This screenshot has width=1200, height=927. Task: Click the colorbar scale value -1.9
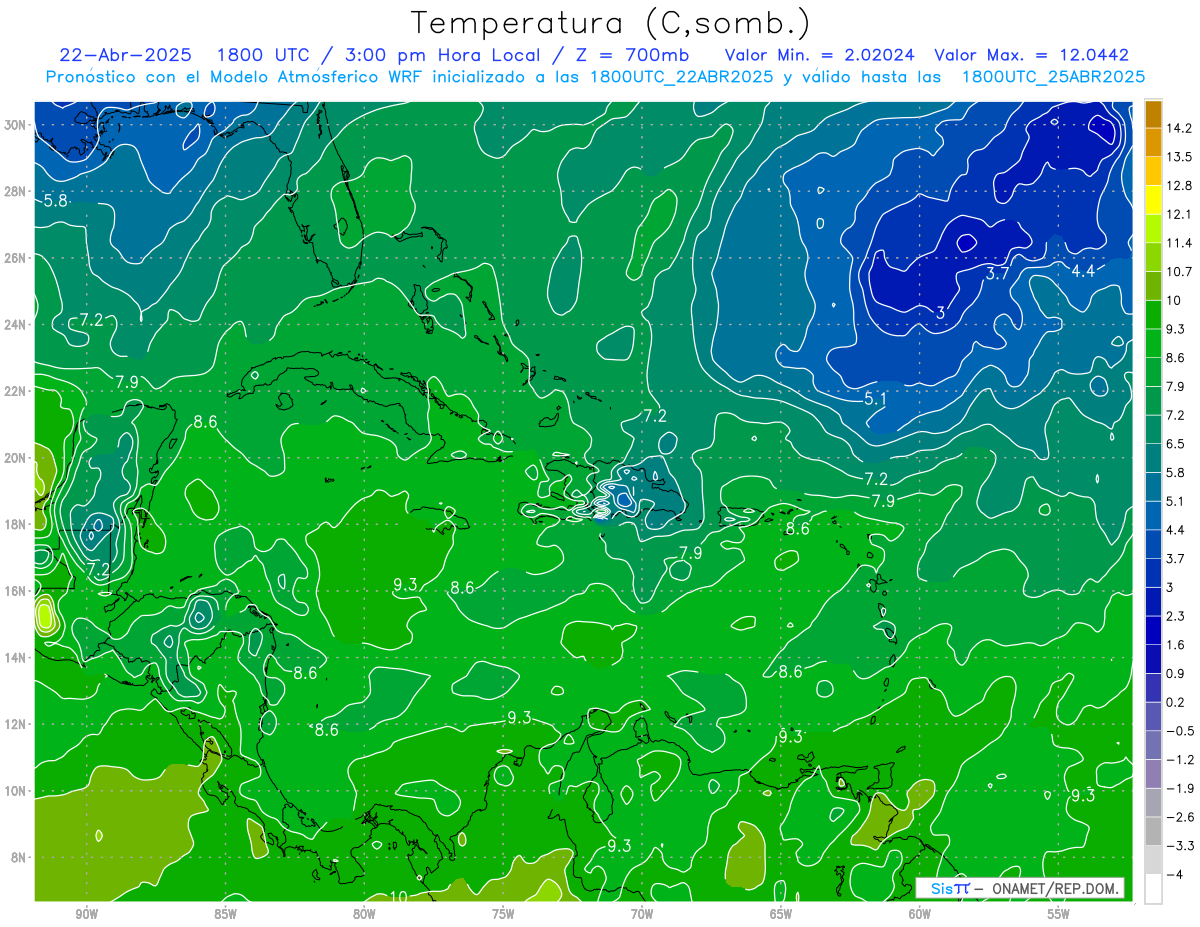(x=1179, y=788)
